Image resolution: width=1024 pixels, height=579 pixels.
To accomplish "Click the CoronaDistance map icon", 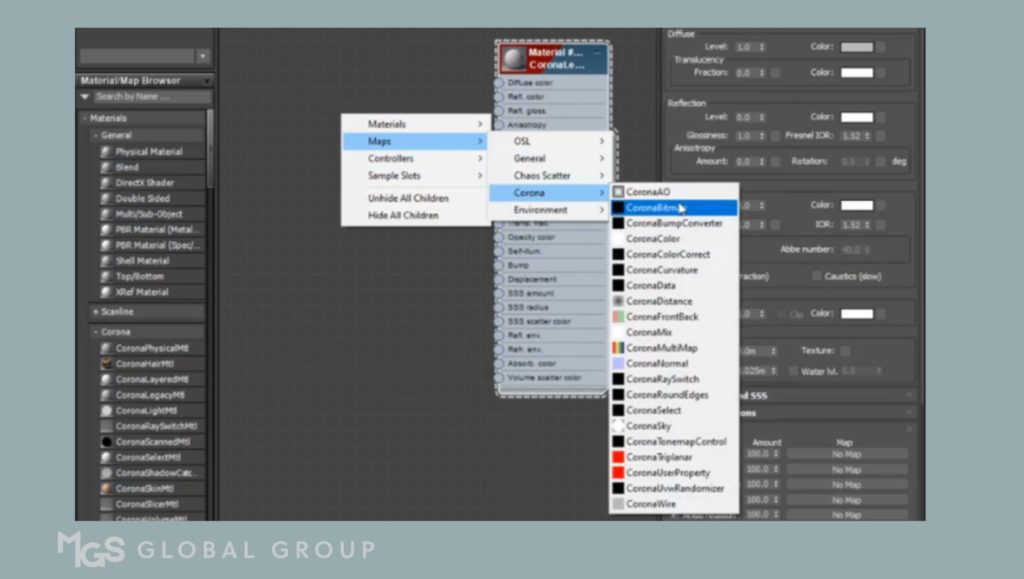I will point(618,301).
